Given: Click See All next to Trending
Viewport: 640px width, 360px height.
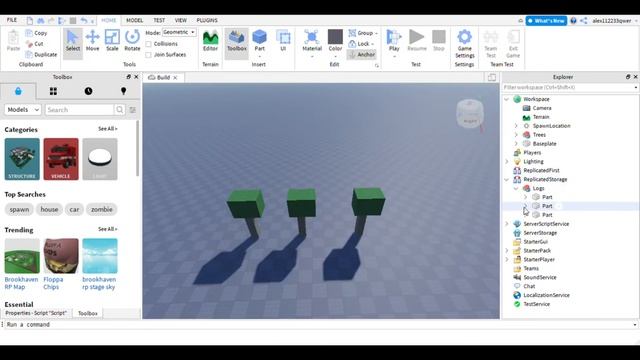Looking at the screenshot, I should coord(108,229).
